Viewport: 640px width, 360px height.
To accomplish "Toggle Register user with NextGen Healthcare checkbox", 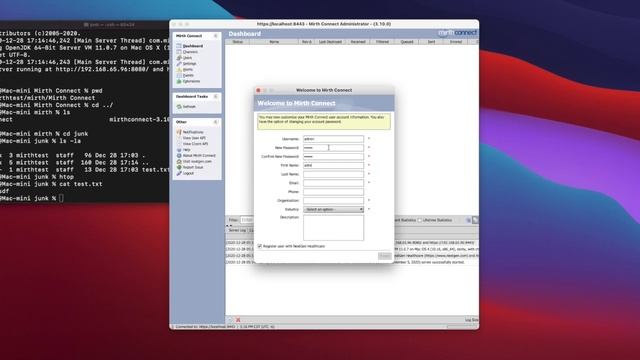I will [260, 246].
